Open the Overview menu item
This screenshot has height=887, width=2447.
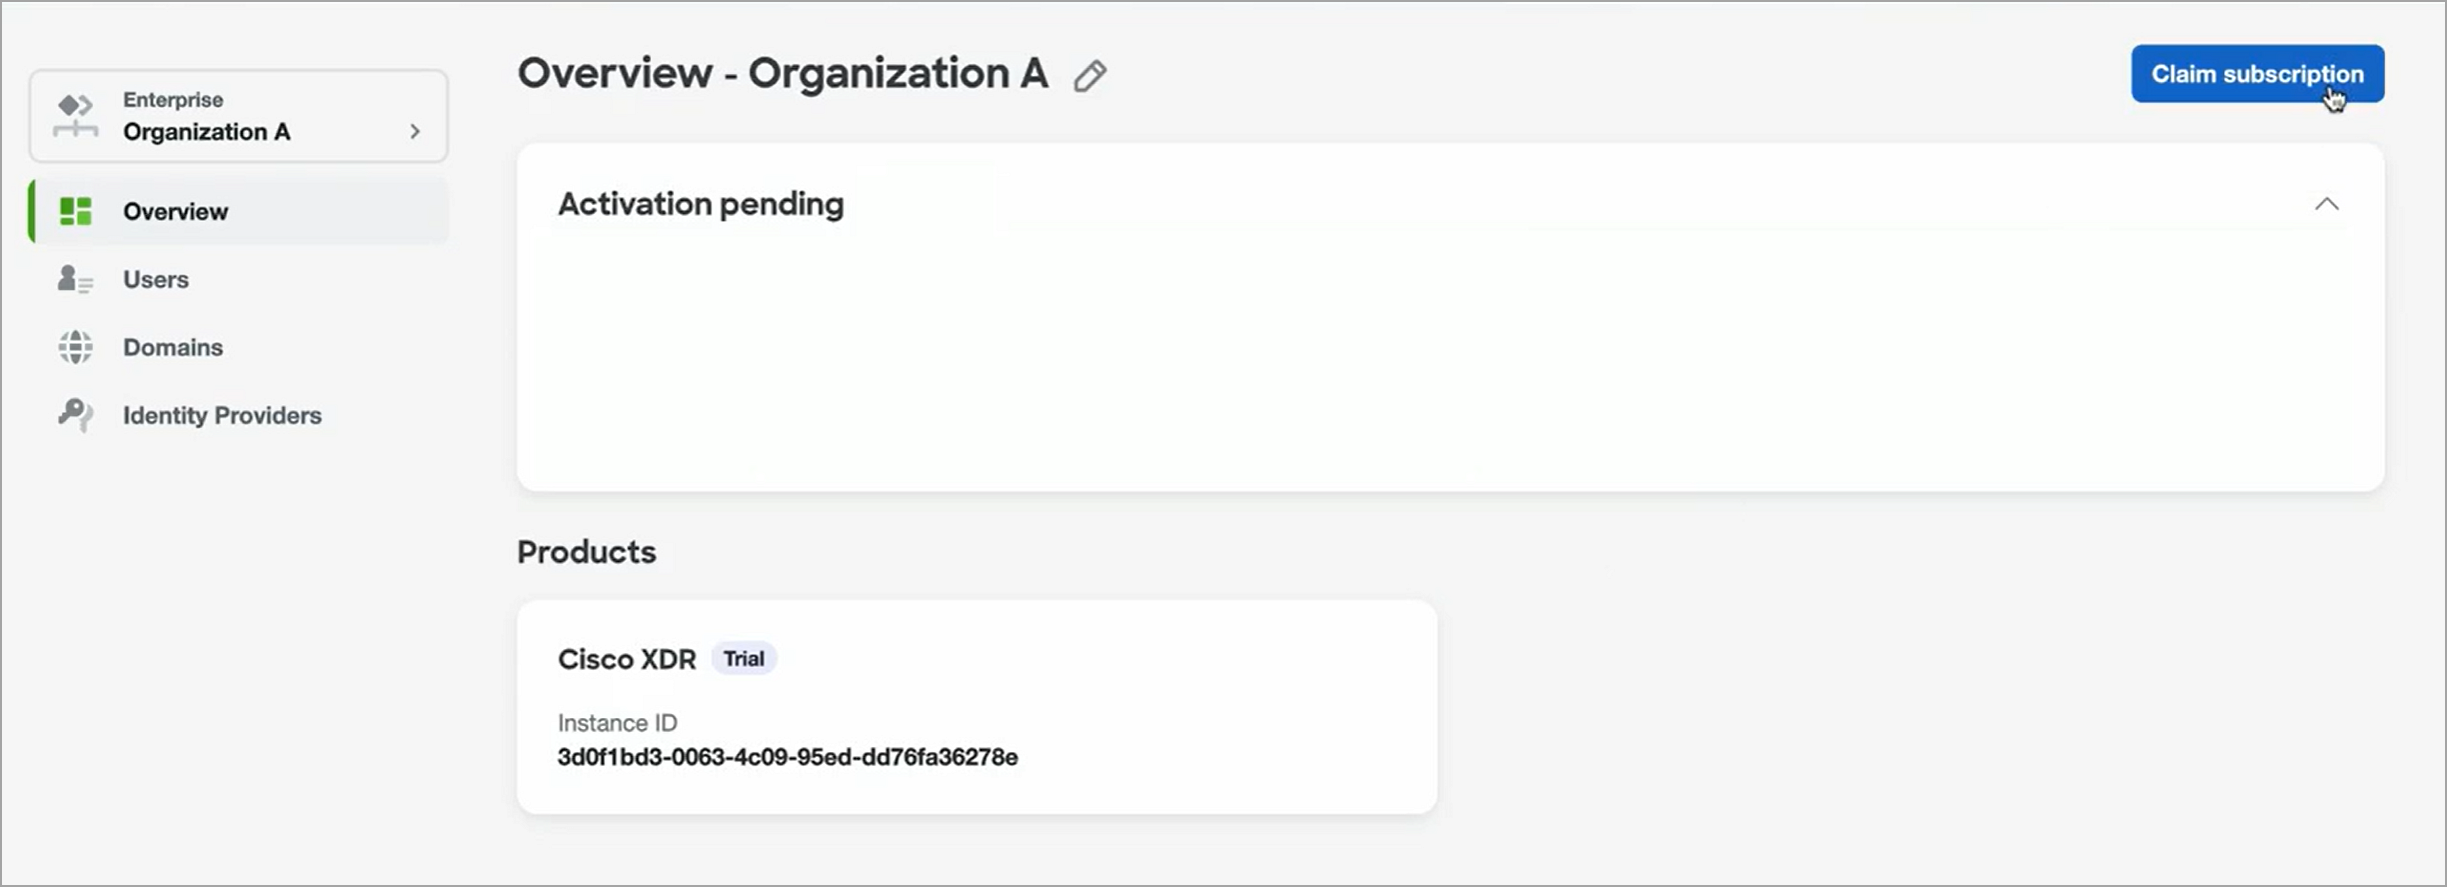pos(238,211)
